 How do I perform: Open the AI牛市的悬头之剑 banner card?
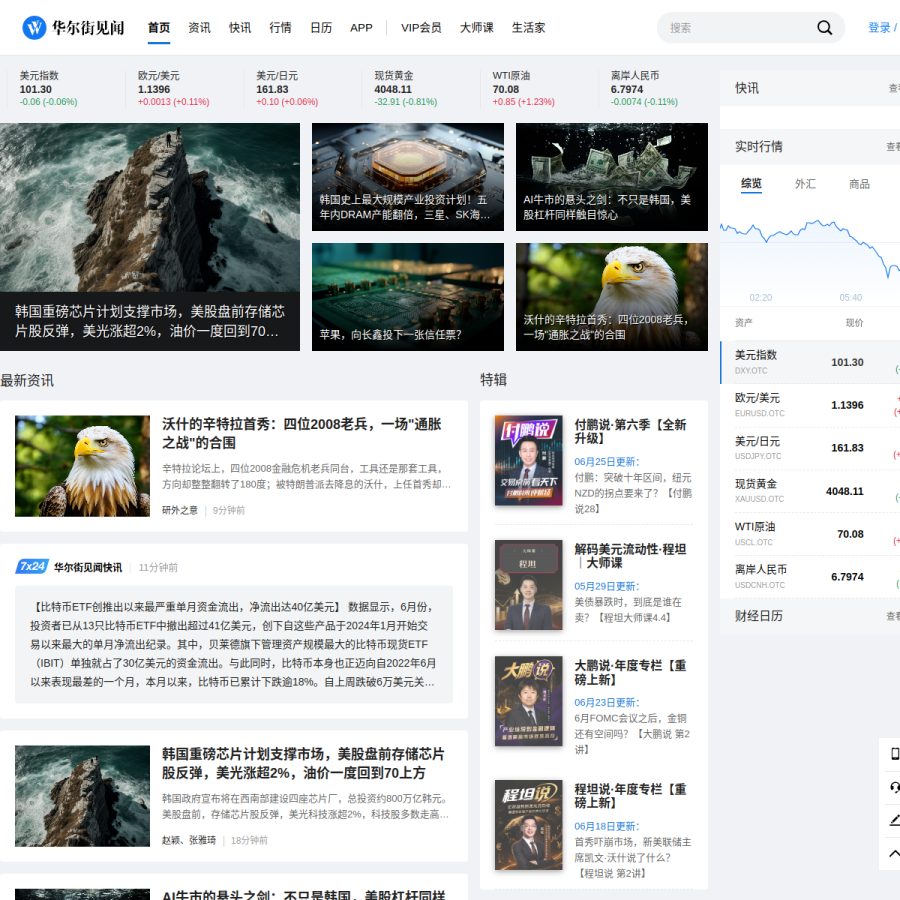point(612,177)
